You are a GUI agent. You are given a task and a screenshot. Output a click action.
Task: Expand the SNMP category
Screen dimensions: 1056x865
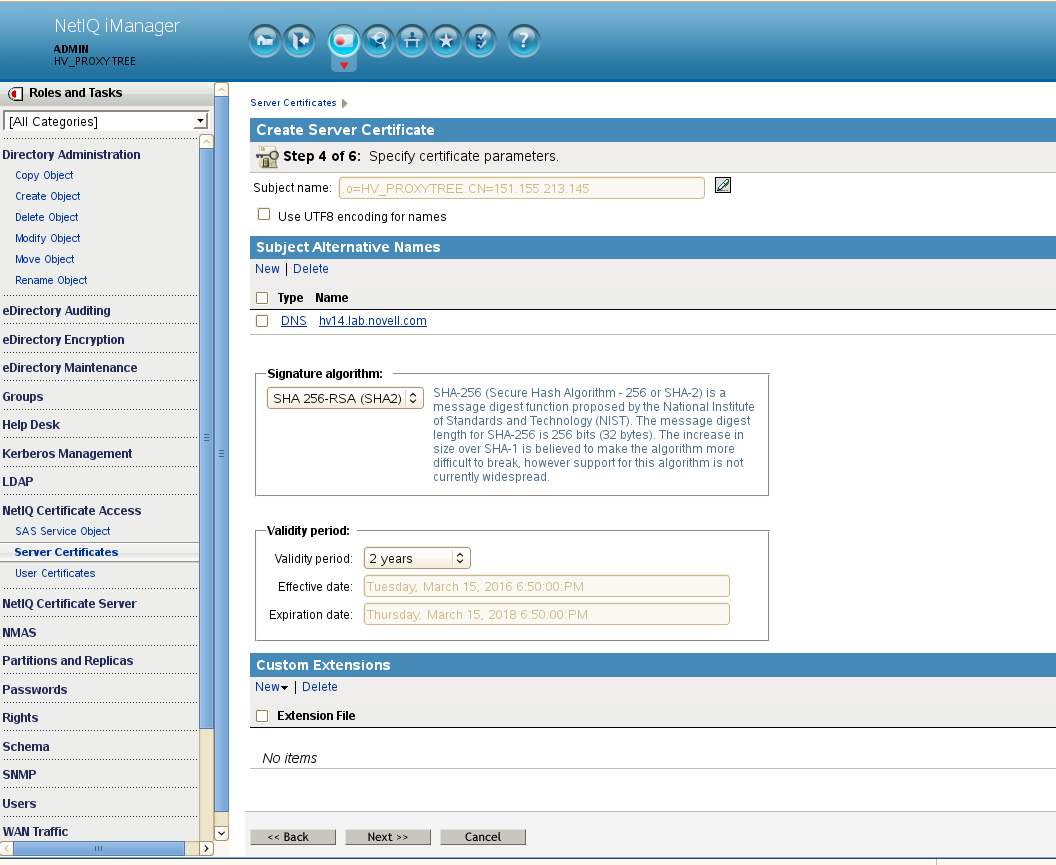pyautogui.click(x=20, y=775)
